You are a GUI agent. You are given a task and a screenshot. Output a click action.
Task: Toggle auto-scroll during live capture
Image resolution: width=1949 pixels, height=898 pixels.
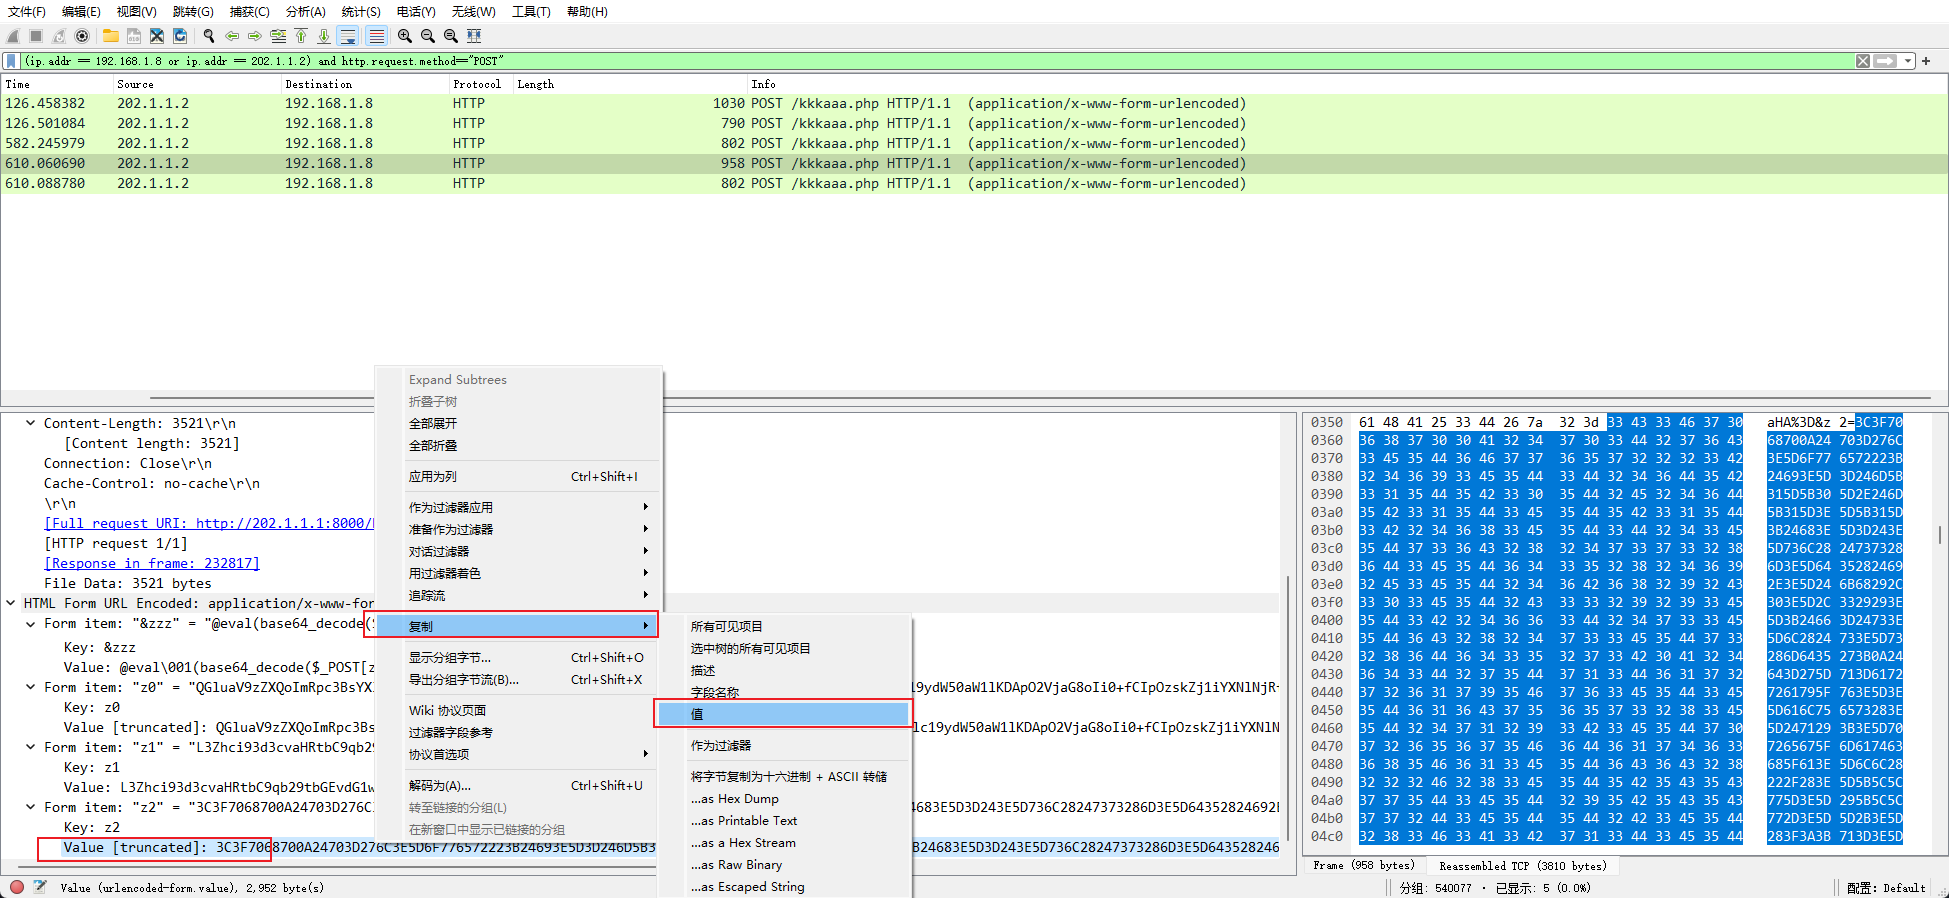point(348,36)
